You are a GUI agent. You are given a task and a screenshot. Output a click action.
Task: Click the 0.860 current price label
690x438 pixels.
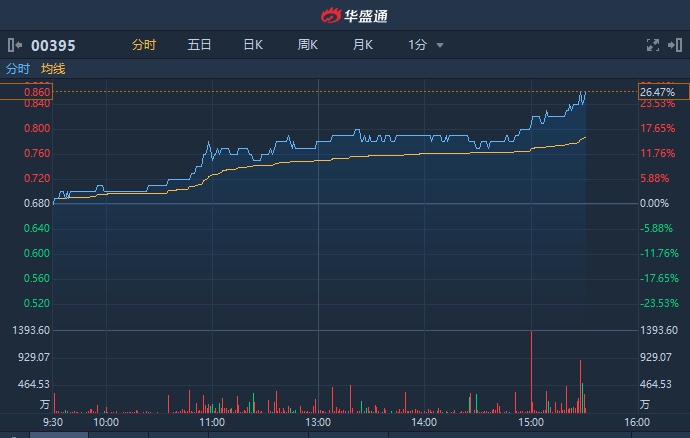37,92
